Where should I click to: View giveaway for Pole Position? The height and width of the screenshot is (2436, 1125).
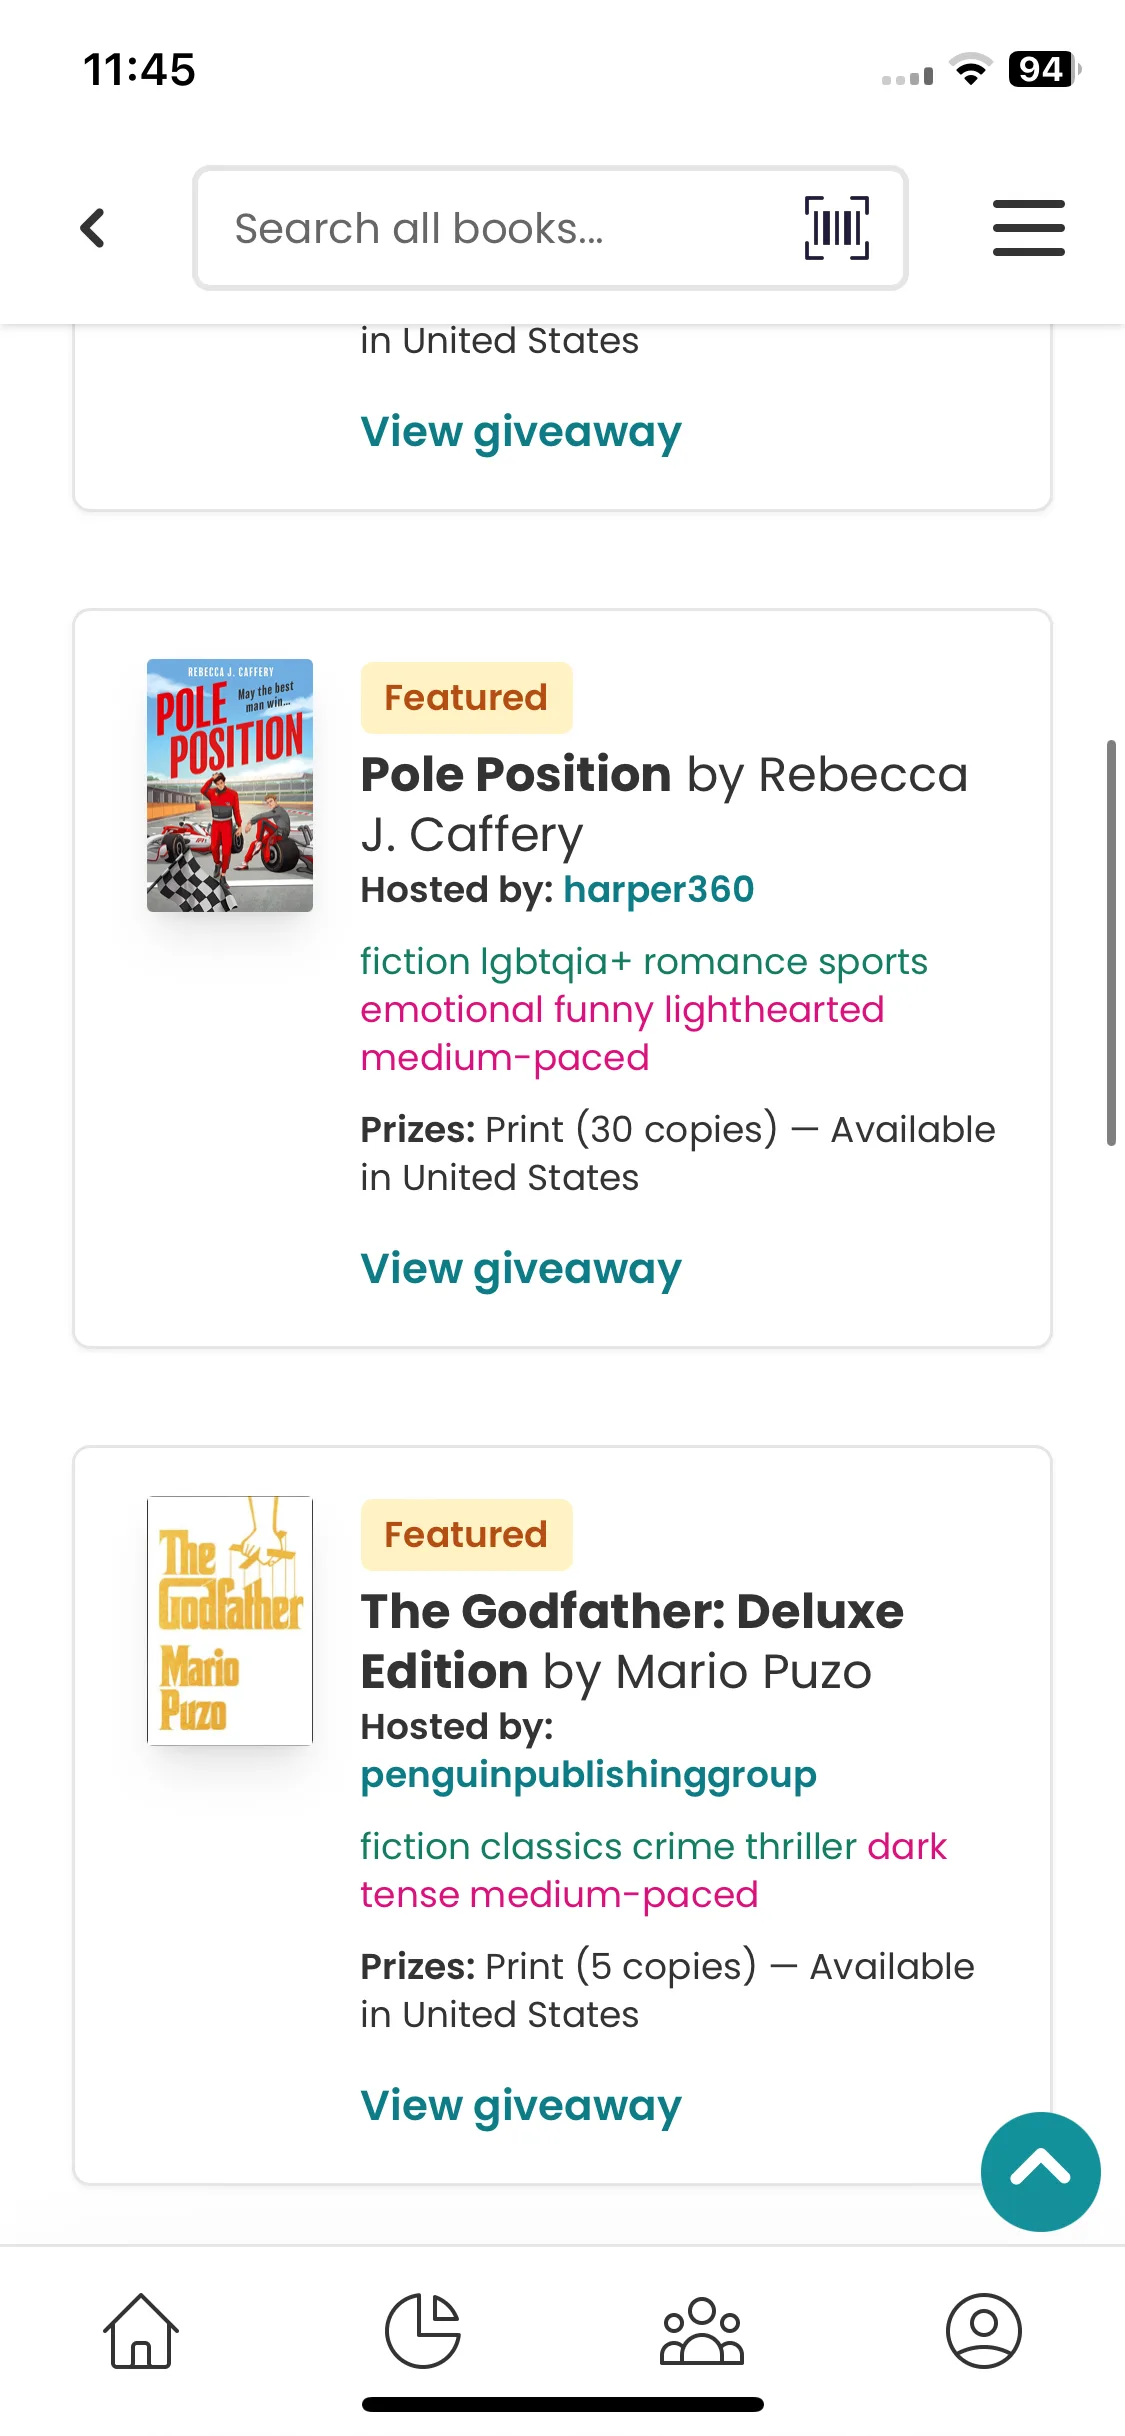pos(520,1268)
